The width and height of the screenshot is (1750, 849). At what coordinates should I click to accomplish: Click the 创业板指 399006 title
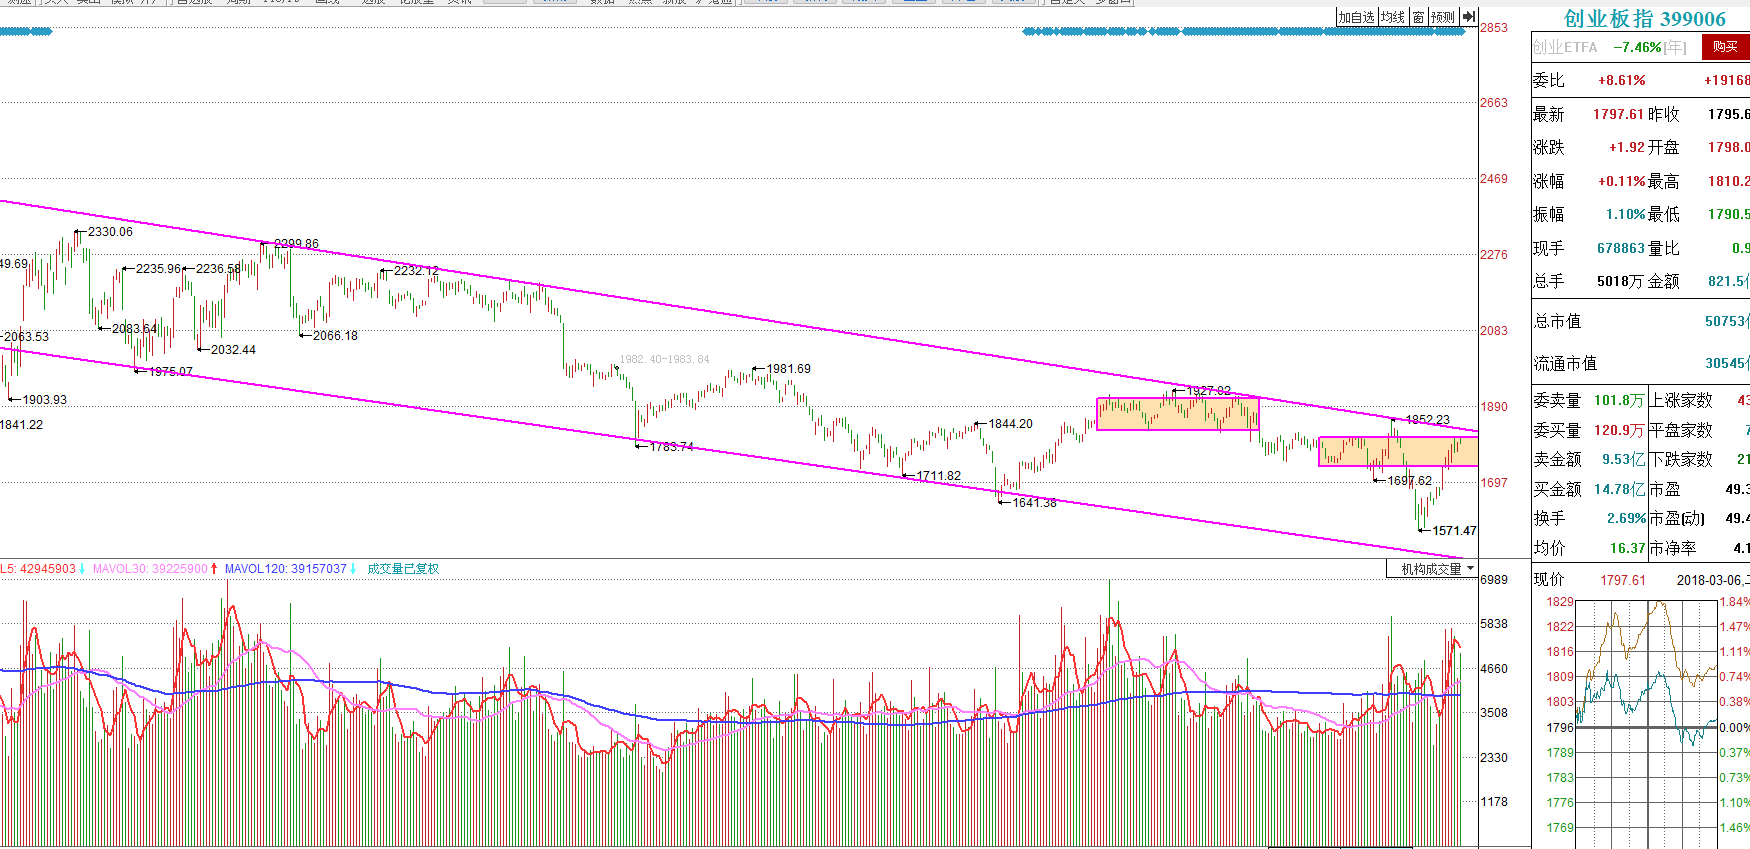pyautogui.click(x=1645, y=19)
